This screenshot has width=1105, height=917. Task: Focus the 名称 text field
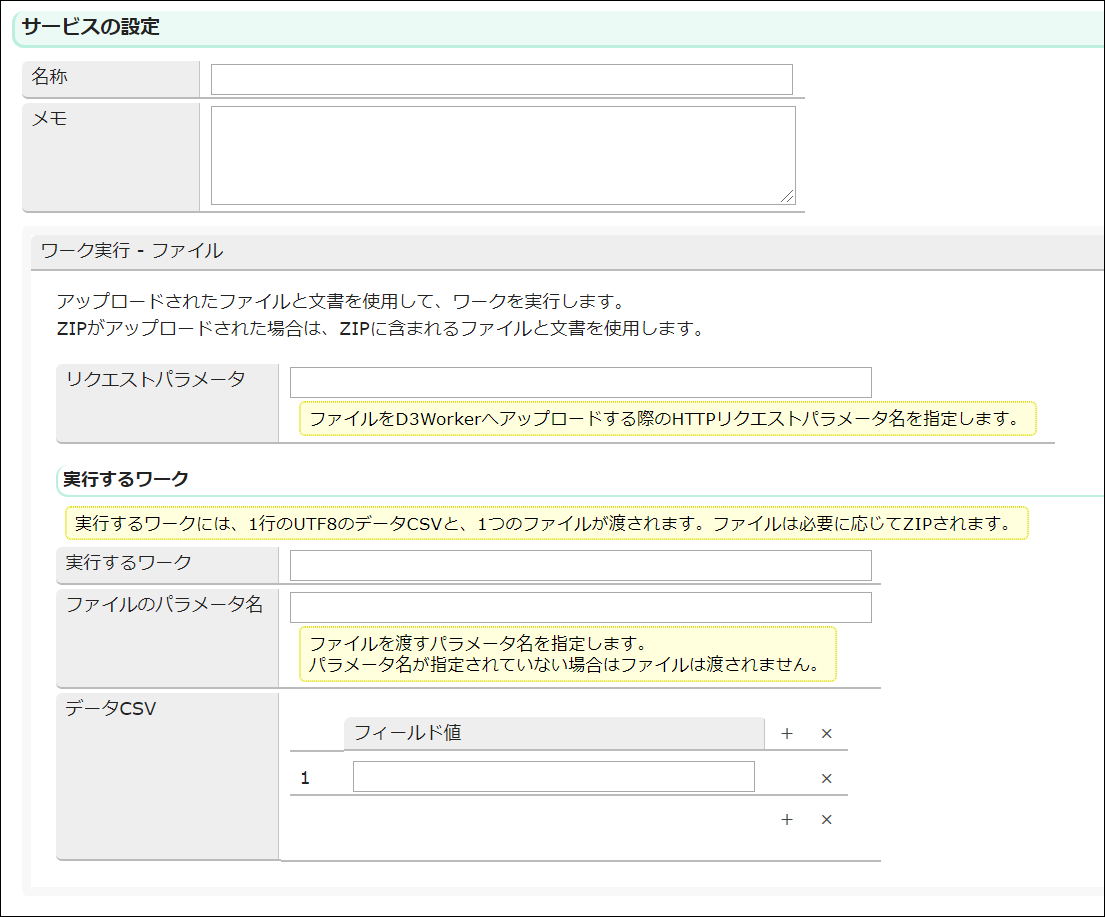pos(501,79)
